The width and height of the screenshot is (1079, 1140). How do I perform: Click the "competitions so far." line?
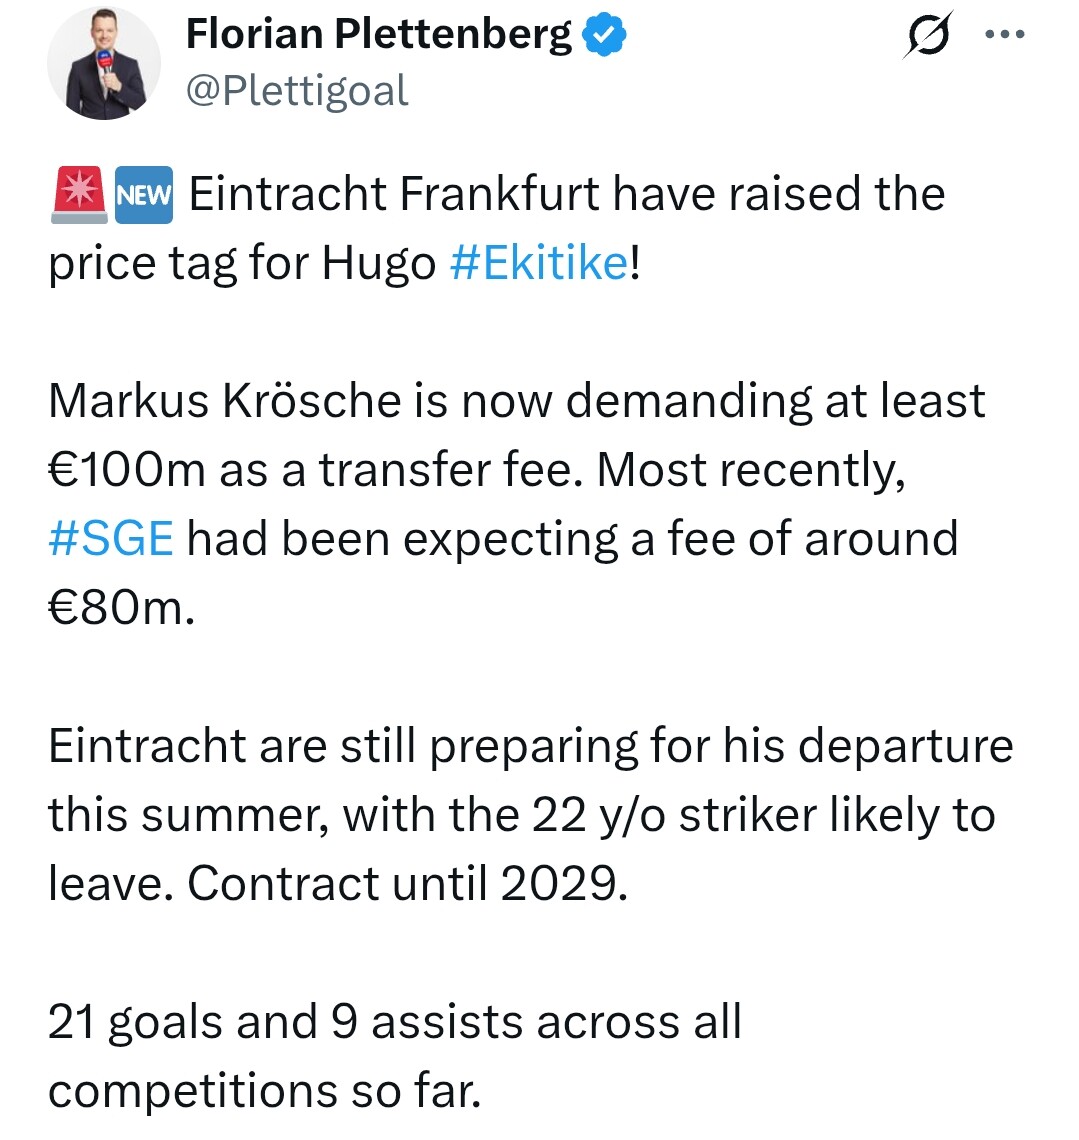coord(265,1091)
